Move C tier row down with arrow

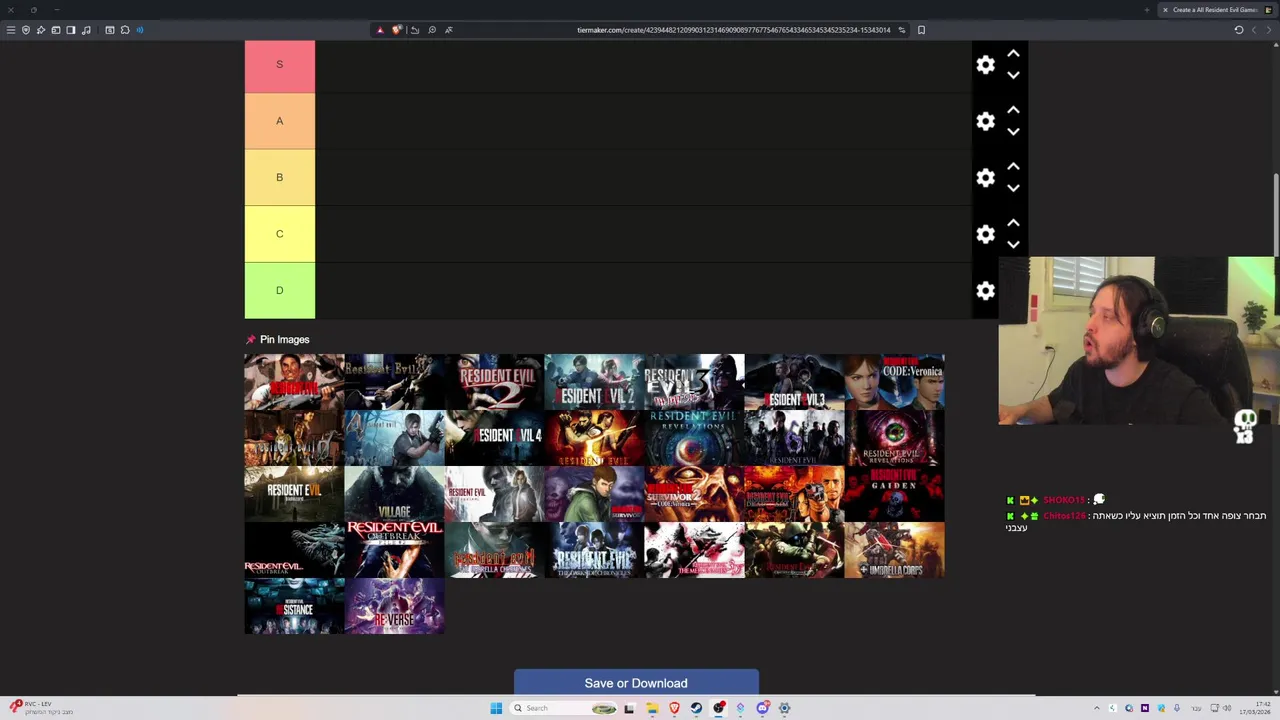[x=1013, y=245]
